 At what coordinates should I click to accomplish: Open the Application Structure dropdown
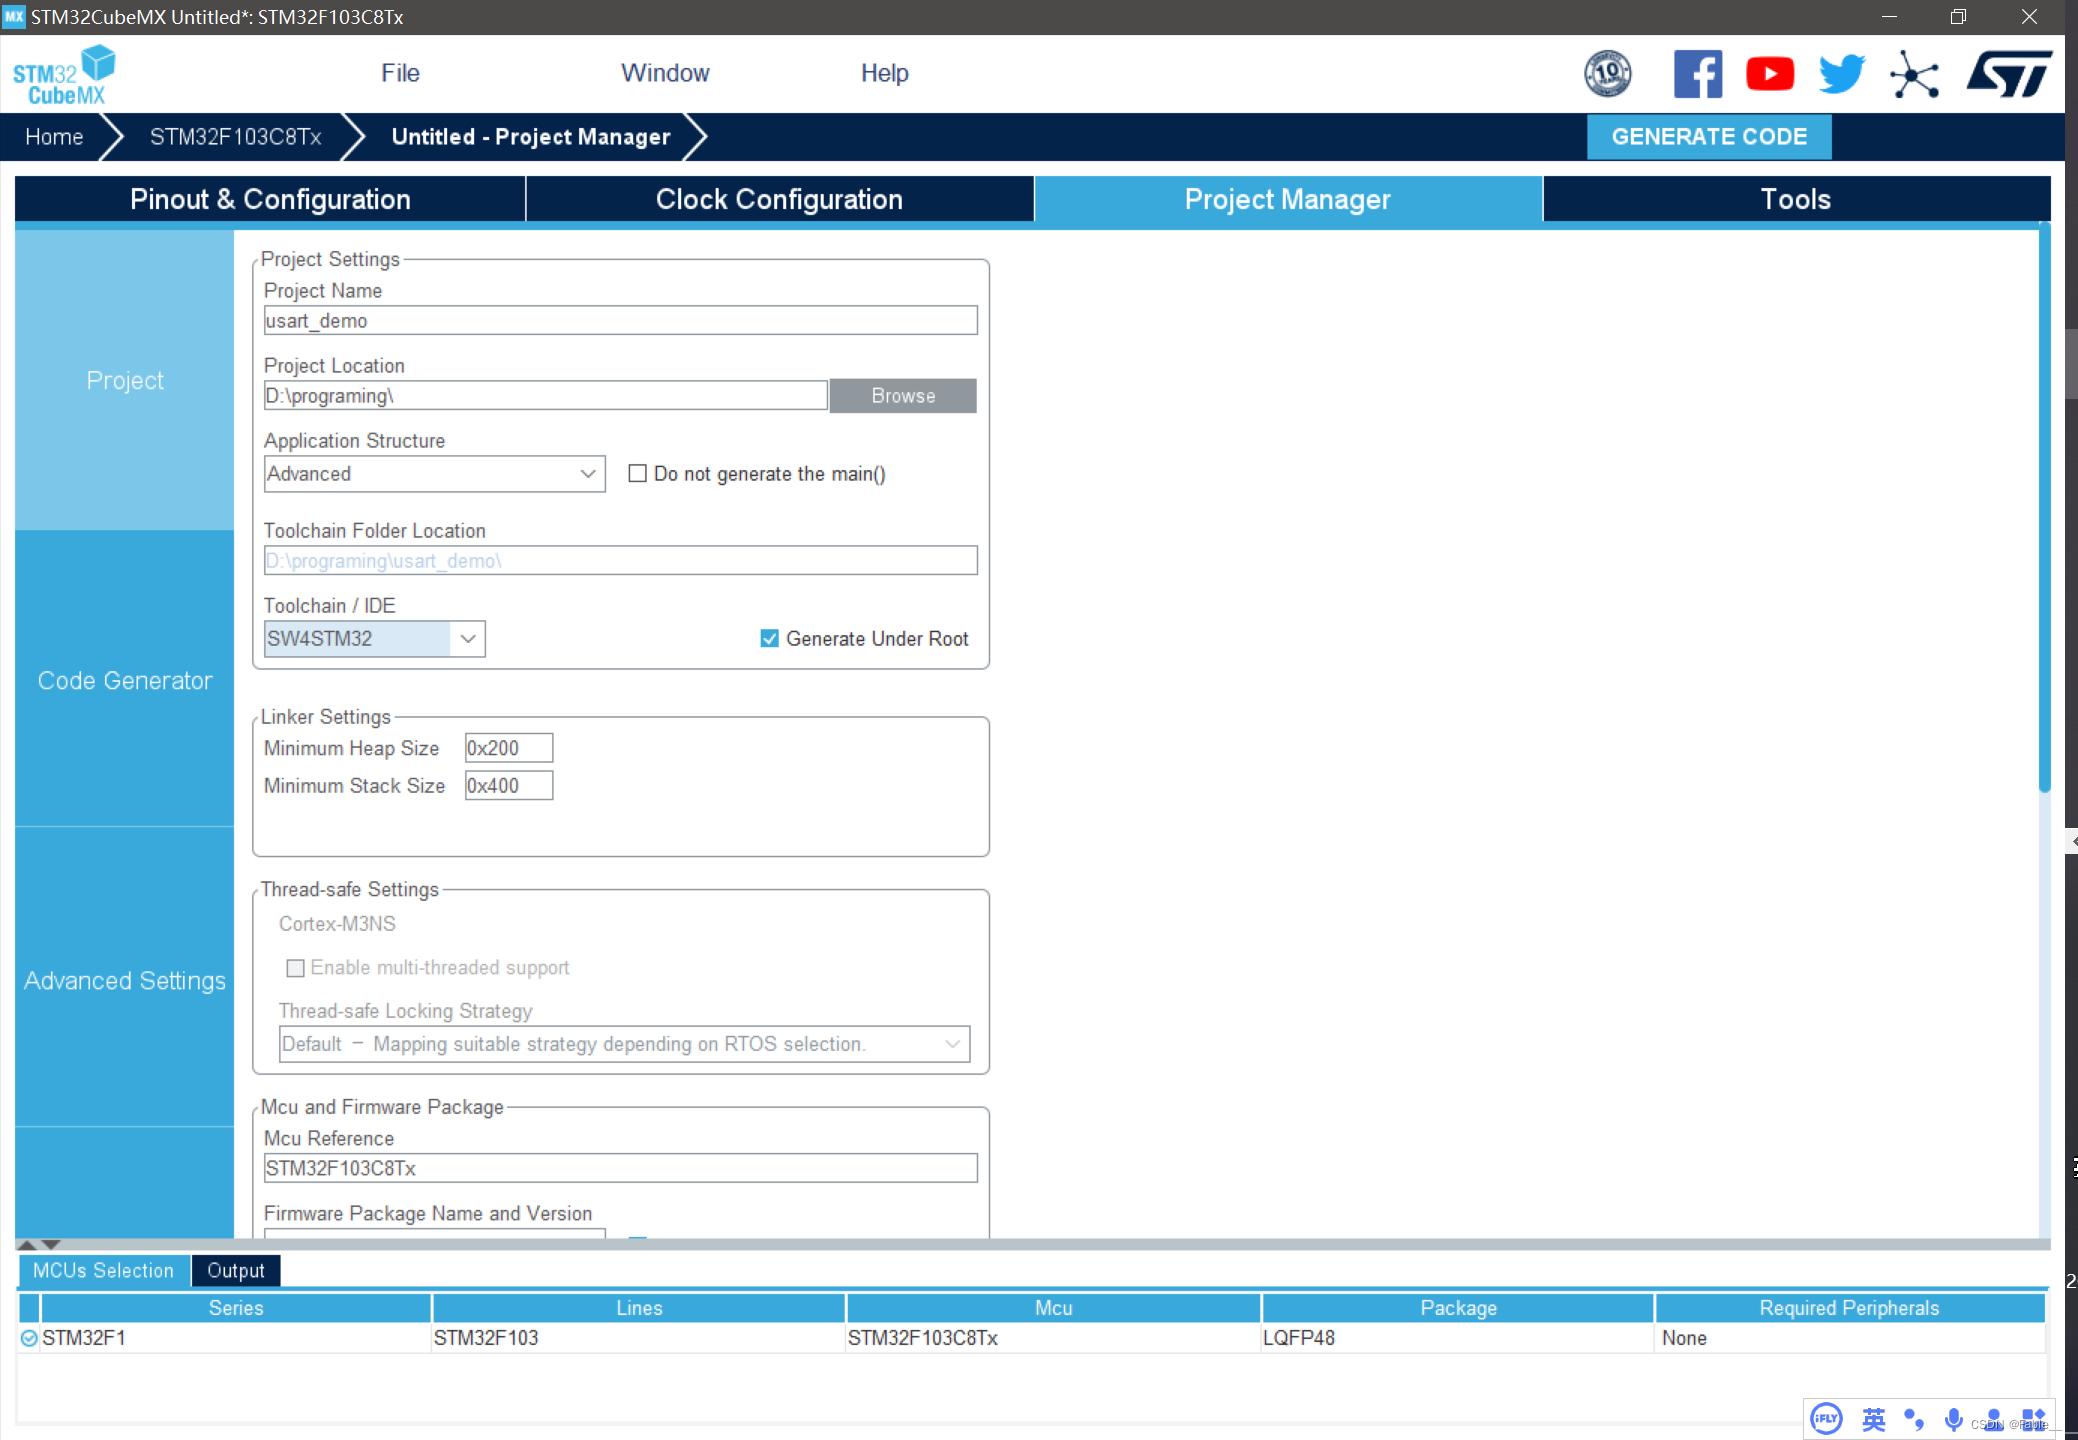tap(434, 474)
